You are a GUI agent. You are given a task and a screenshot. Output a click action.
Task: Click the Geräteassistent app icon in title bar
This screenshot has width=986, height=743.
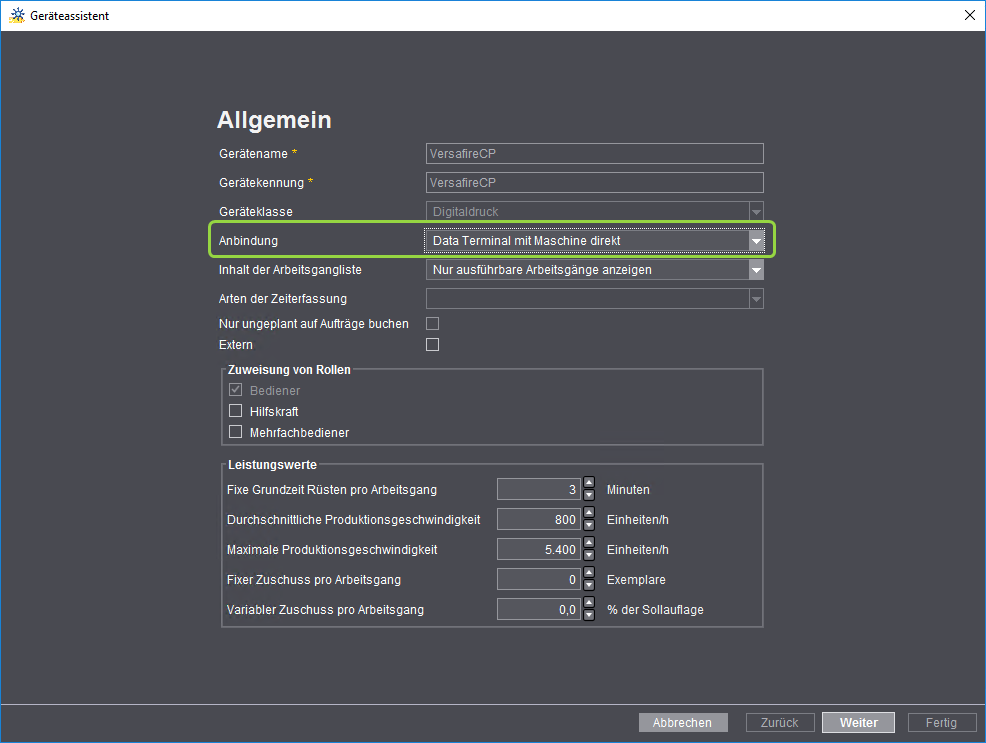pyautogui.click(x=17, y=15)
